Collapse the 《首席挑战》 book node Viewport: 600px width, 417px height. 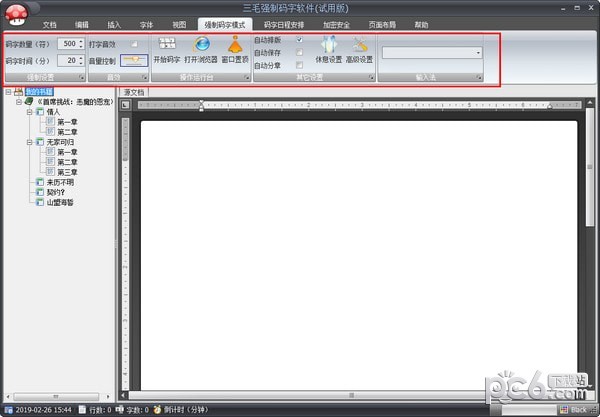click(x=19, y=102)
